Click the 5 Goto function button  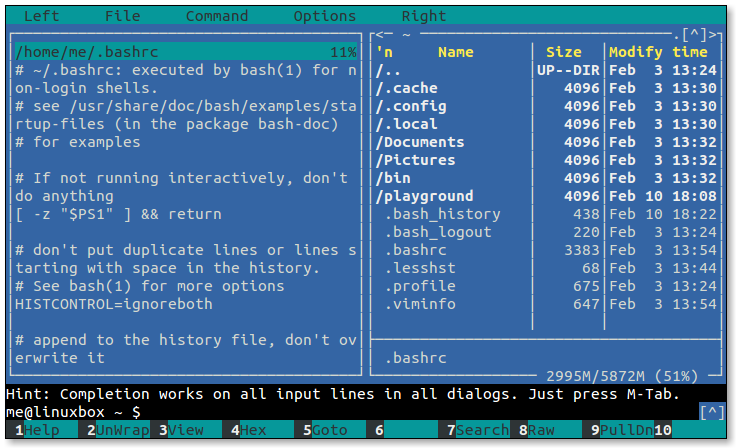[329, 430]
